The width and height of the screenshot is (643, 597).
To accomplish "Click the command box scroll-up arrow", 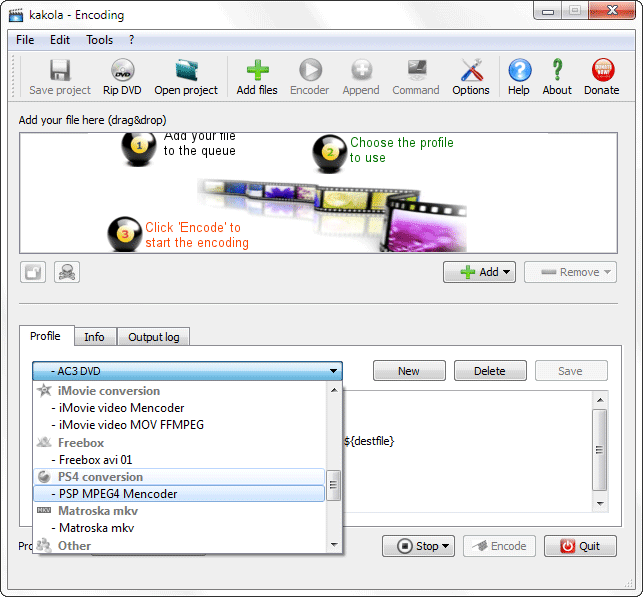I will pos(600,400).
